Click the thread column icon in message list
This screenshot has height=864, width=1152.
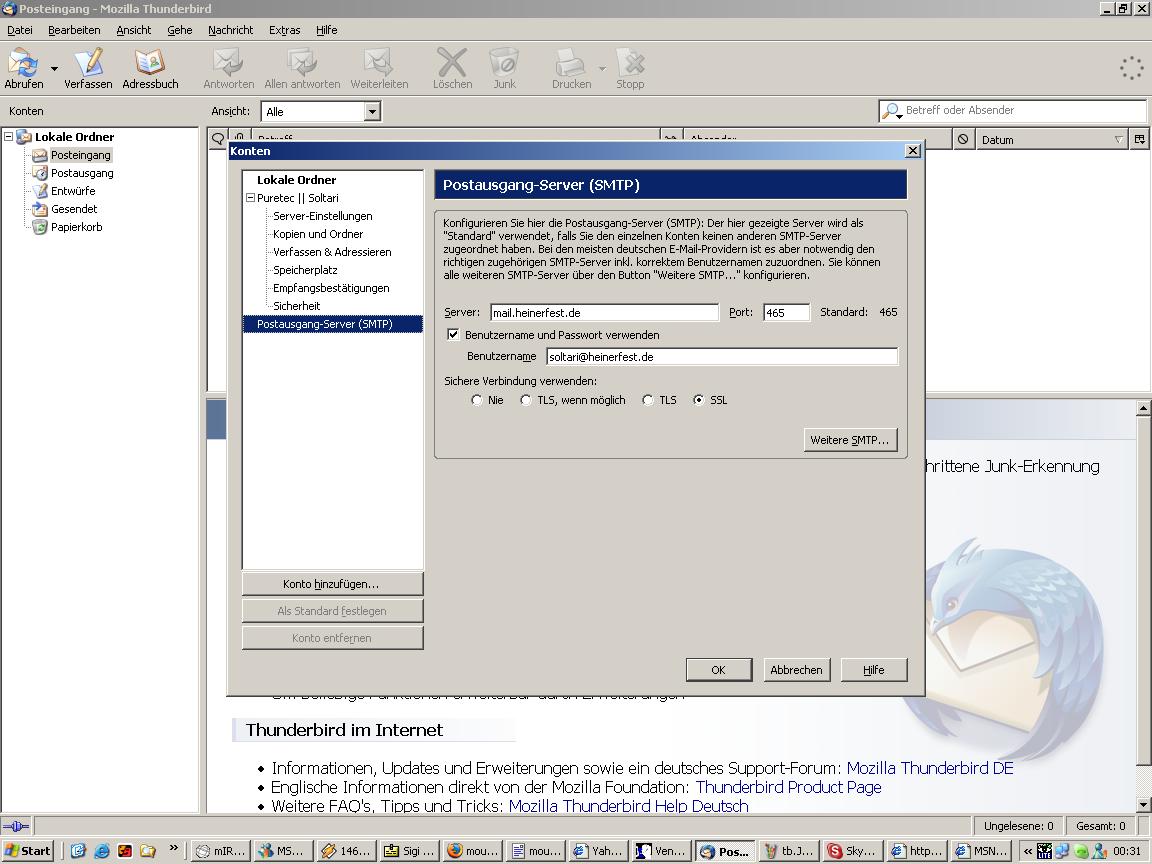[x=217, y=139]
